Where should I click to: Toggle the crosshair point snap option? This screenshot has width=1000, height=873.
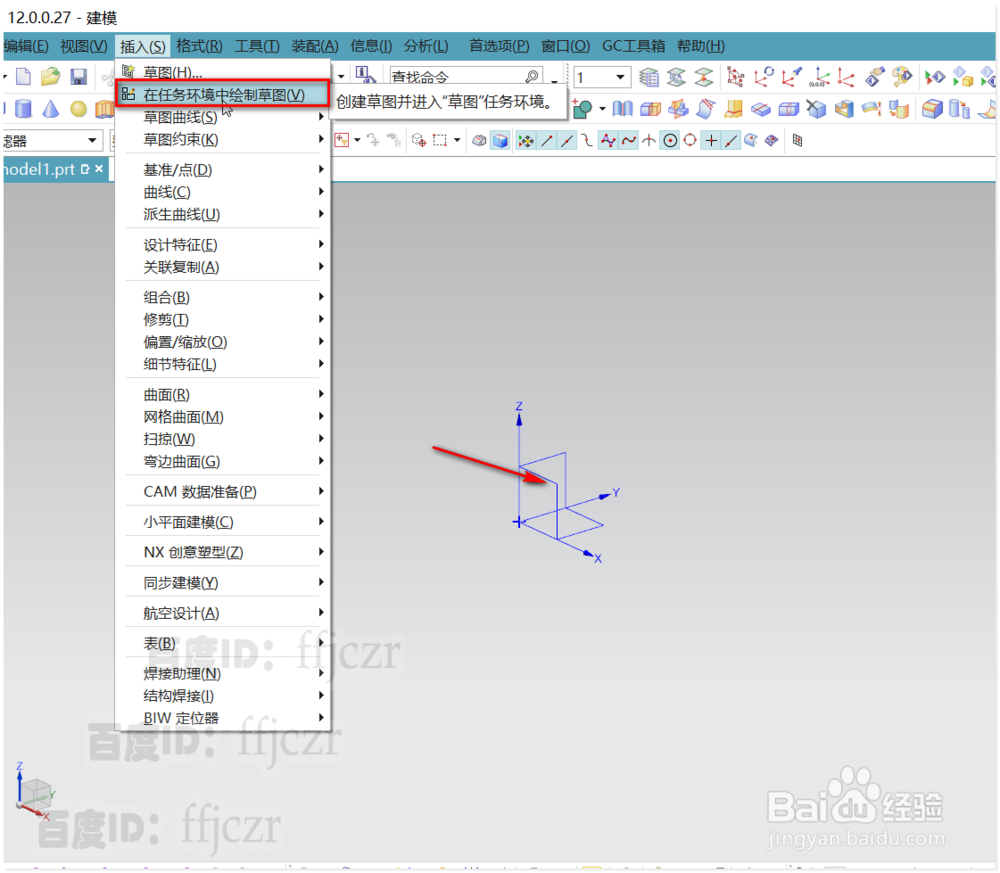coord(712,140)
